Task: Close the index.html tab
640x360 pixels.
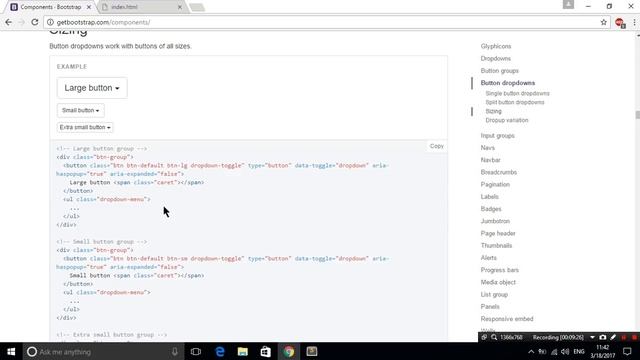Action: [180, 7]
